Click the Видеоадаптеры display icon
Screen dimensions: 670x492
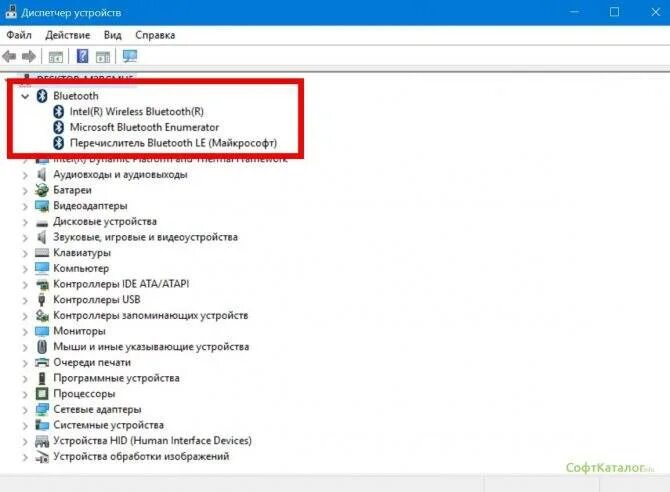pos(42,206)
